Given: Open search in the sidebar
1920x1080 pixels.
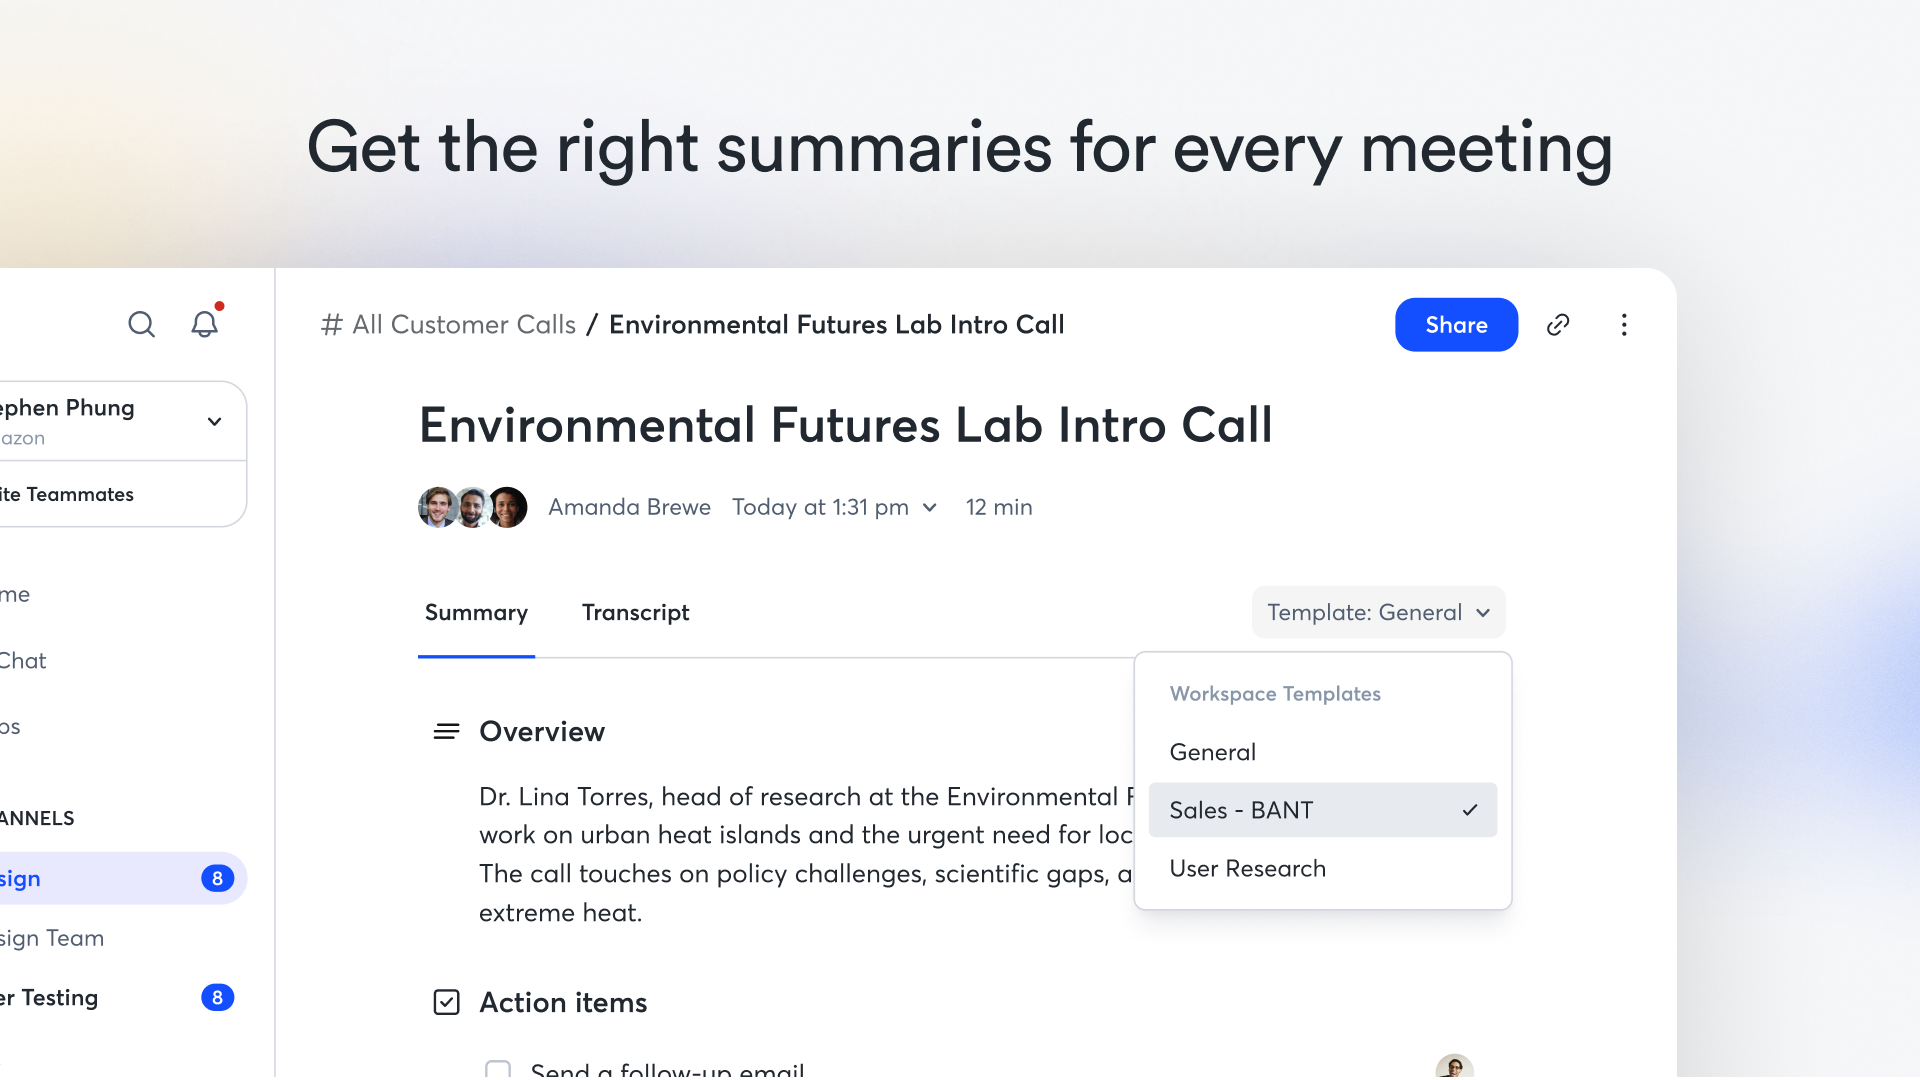Looking at the screenshot, I should pyautogui.click(x=141, y=324).
